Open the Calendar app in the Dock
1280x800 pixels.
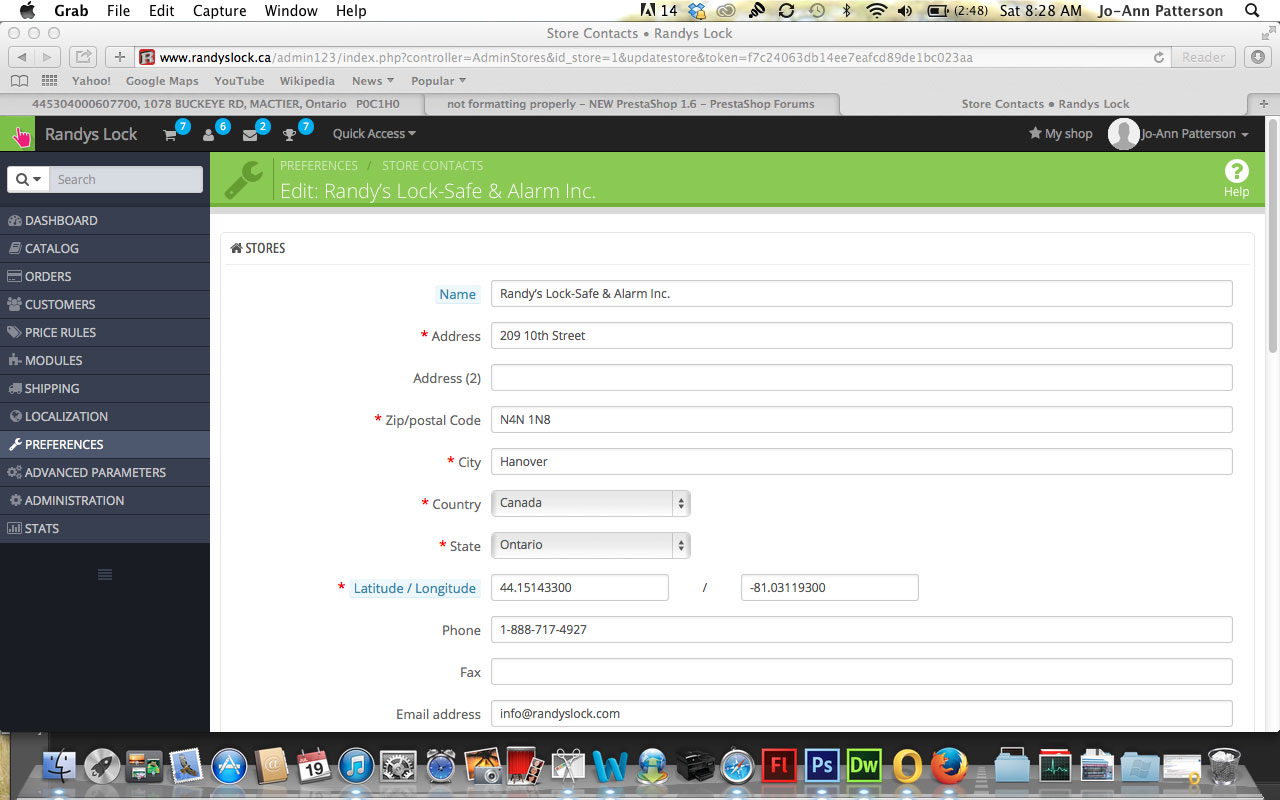(313, 766)
